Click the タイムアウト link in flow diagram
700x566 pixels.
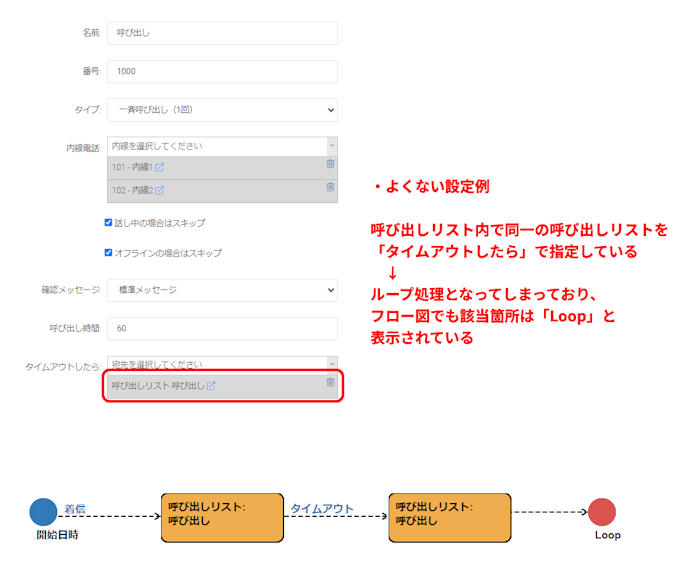[x=322, y=509]
